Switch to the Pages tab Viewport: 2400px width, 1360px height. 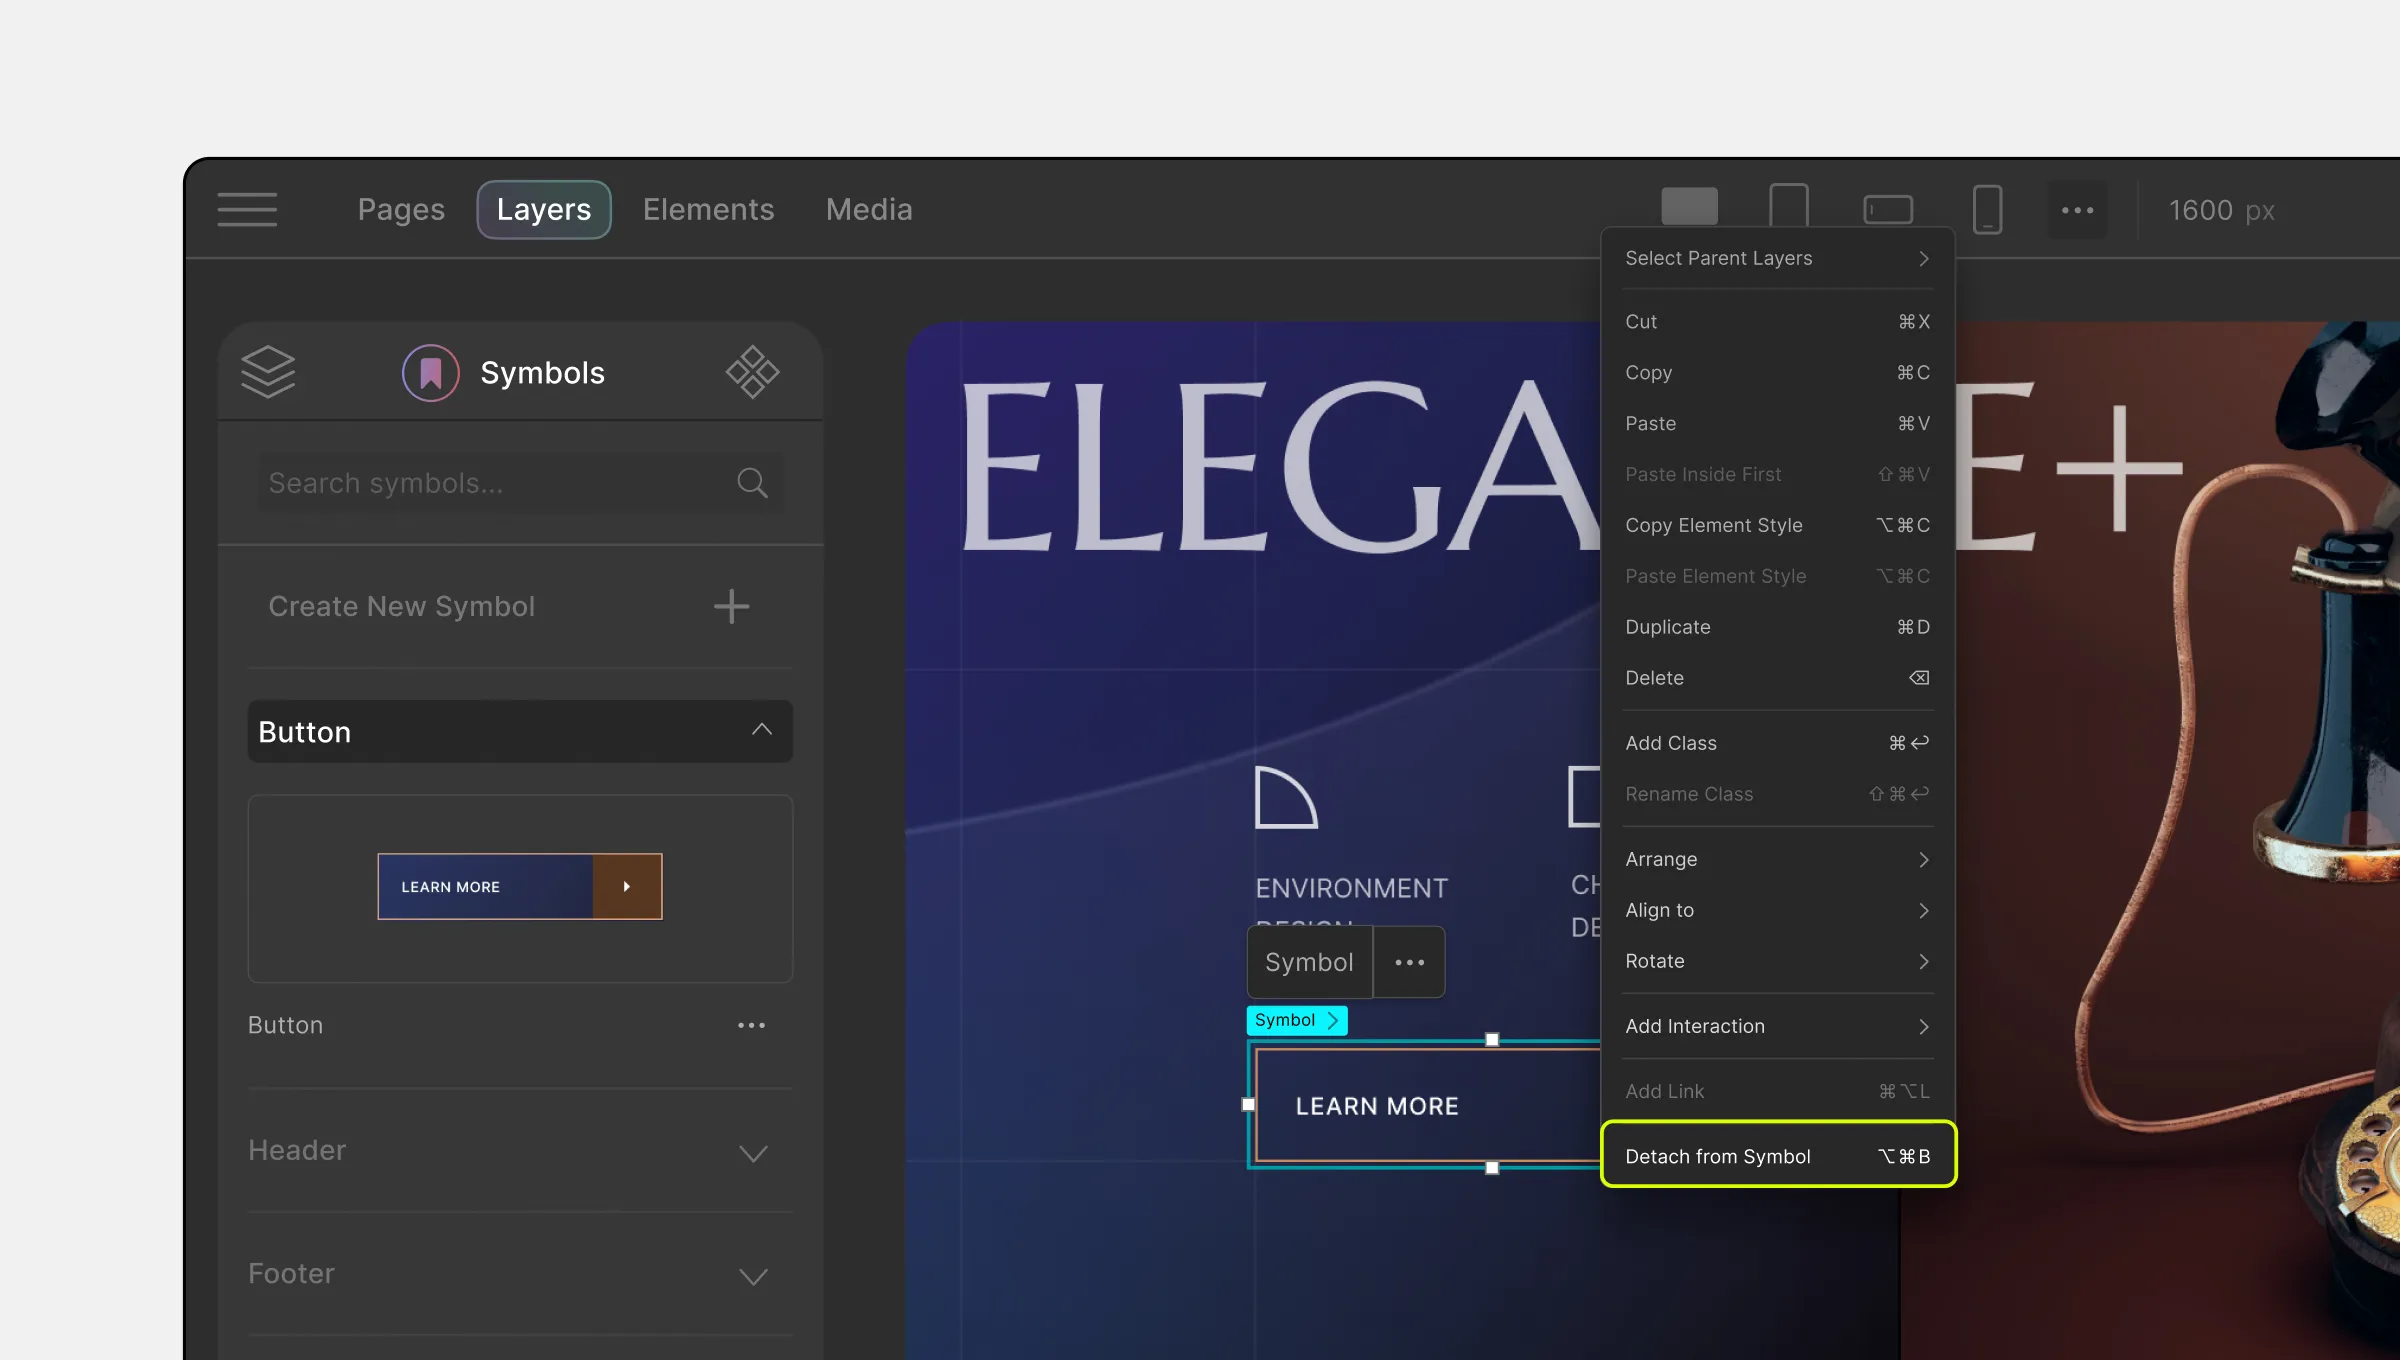coord(401,209)
